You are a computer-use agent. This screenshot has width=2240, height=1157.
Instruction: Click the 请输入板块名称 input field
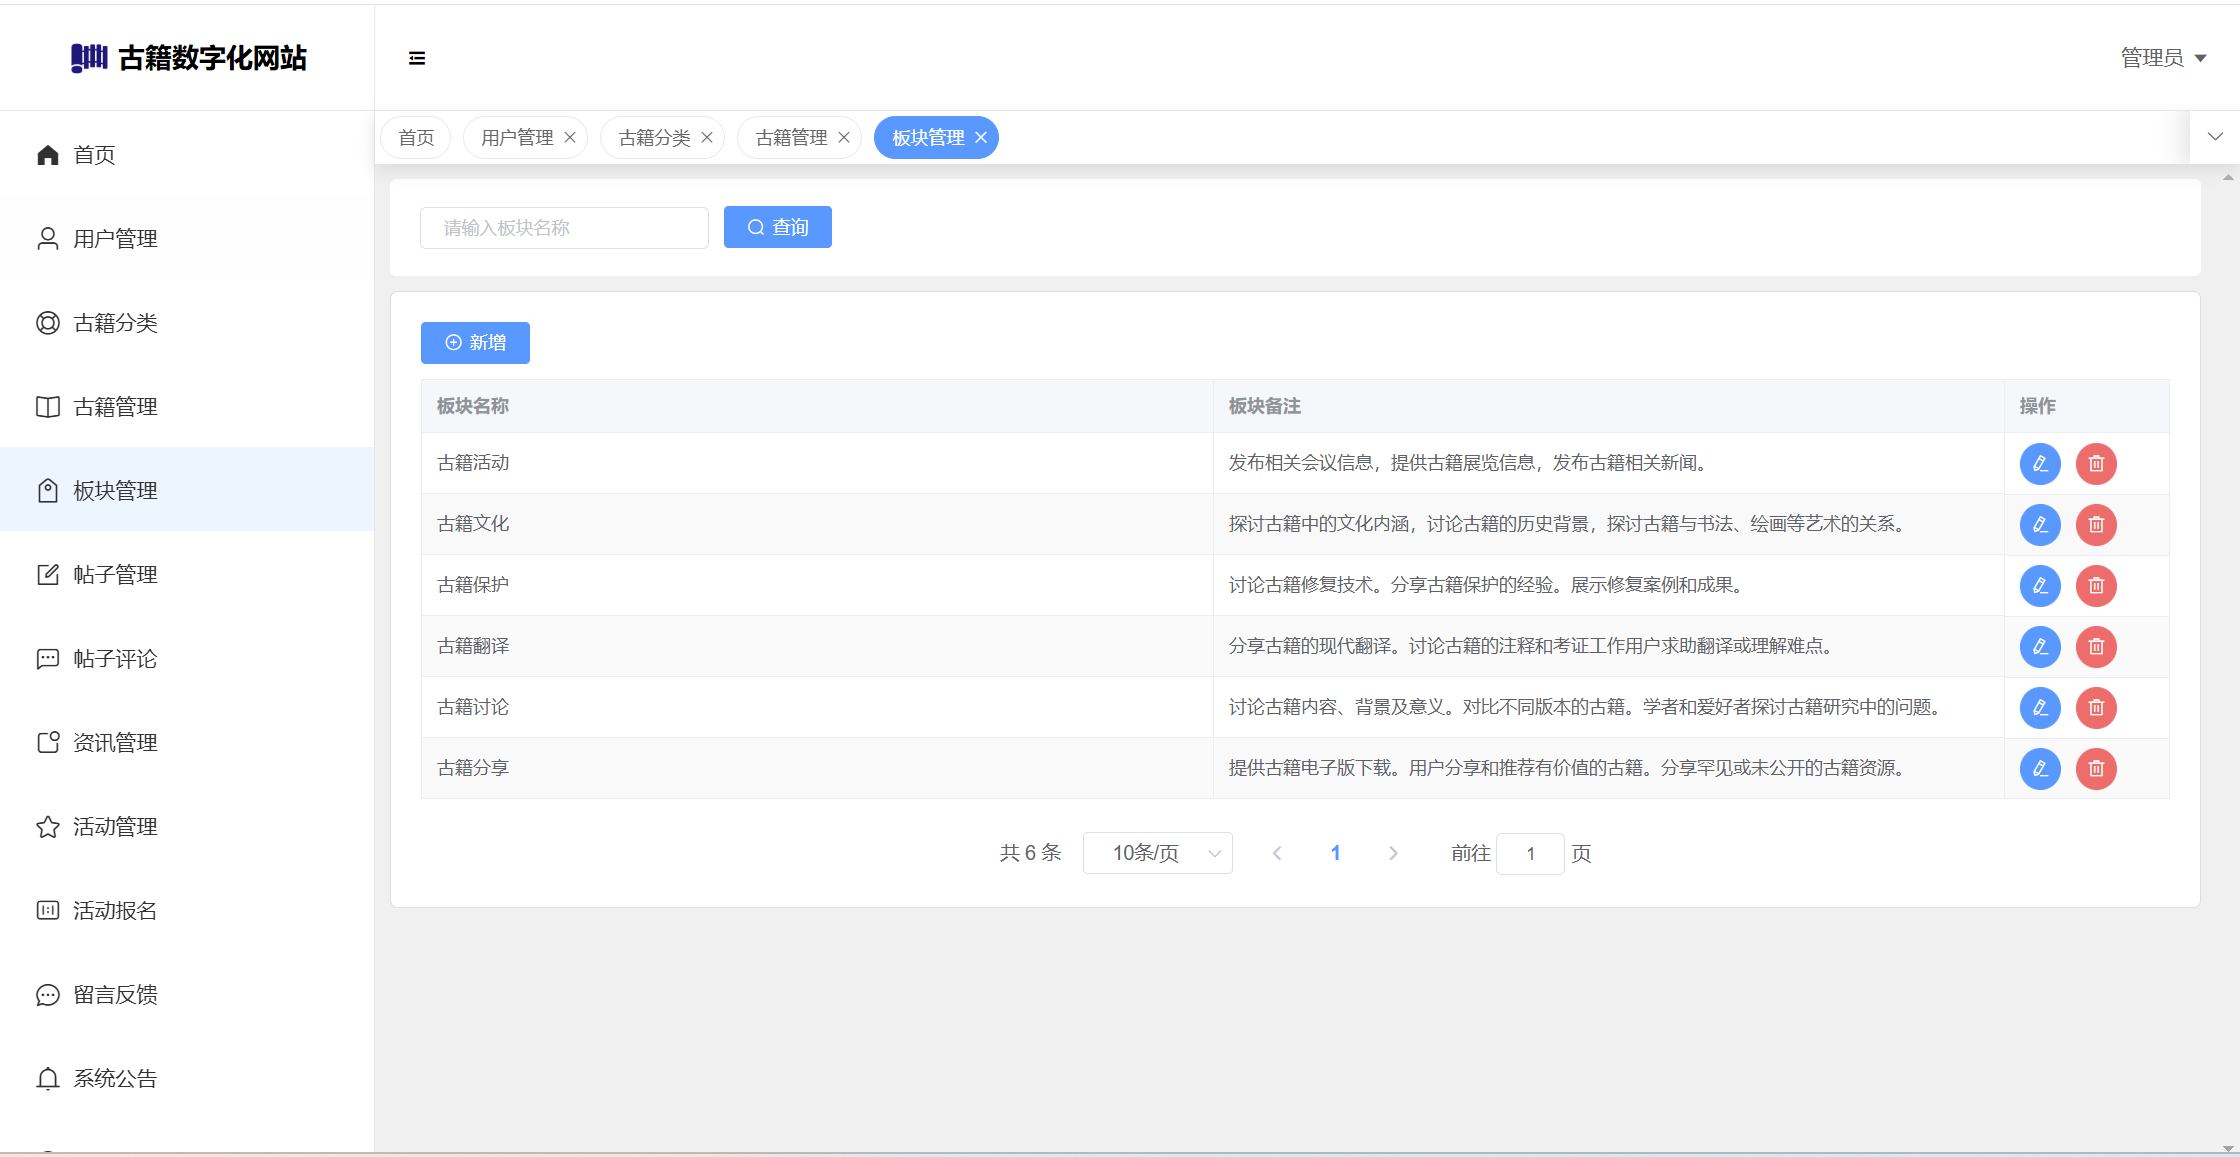point(564,228)
